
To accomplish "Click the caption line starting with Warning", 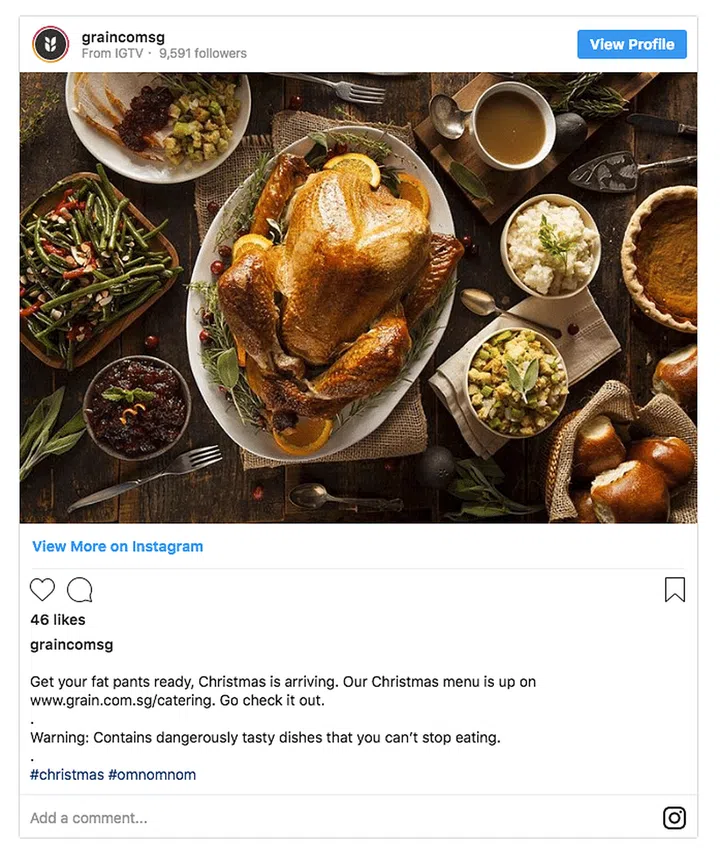I will pos(265,738).
